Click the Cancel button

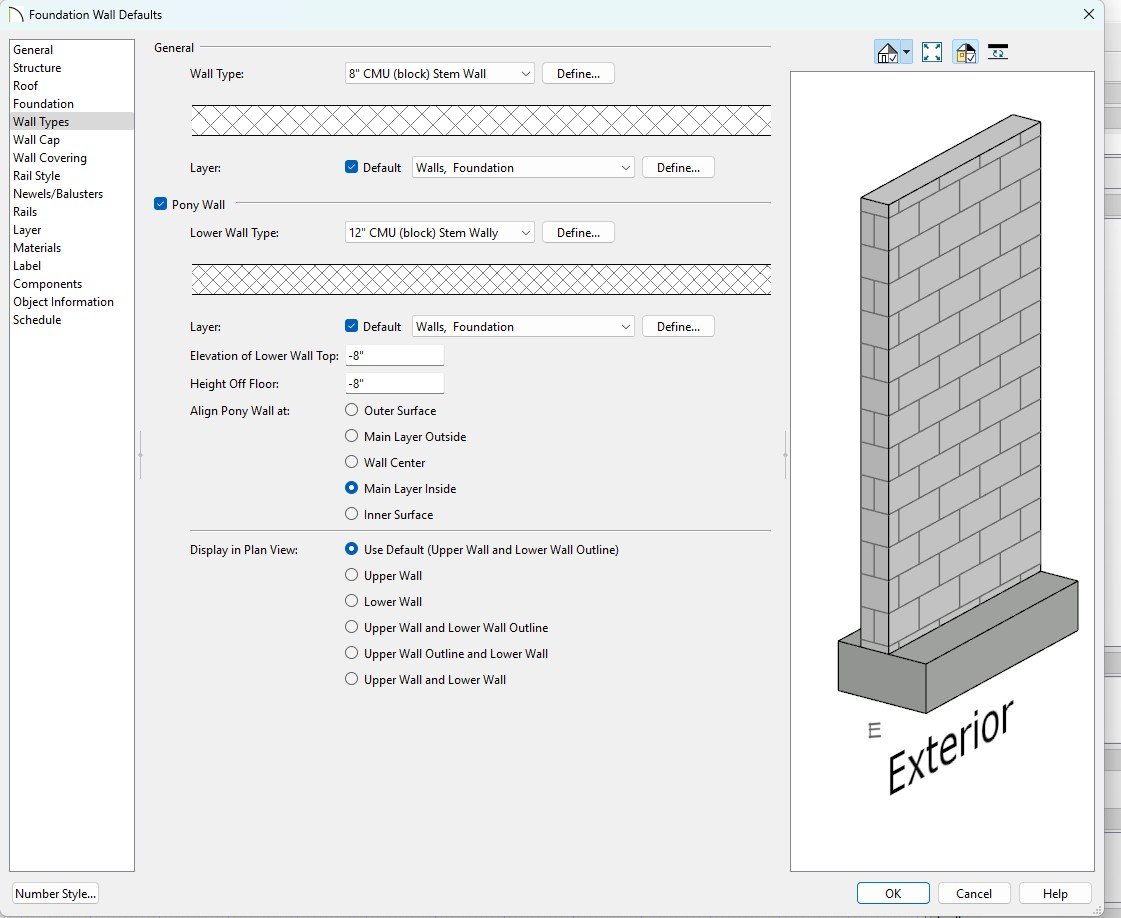click(974, 894)
